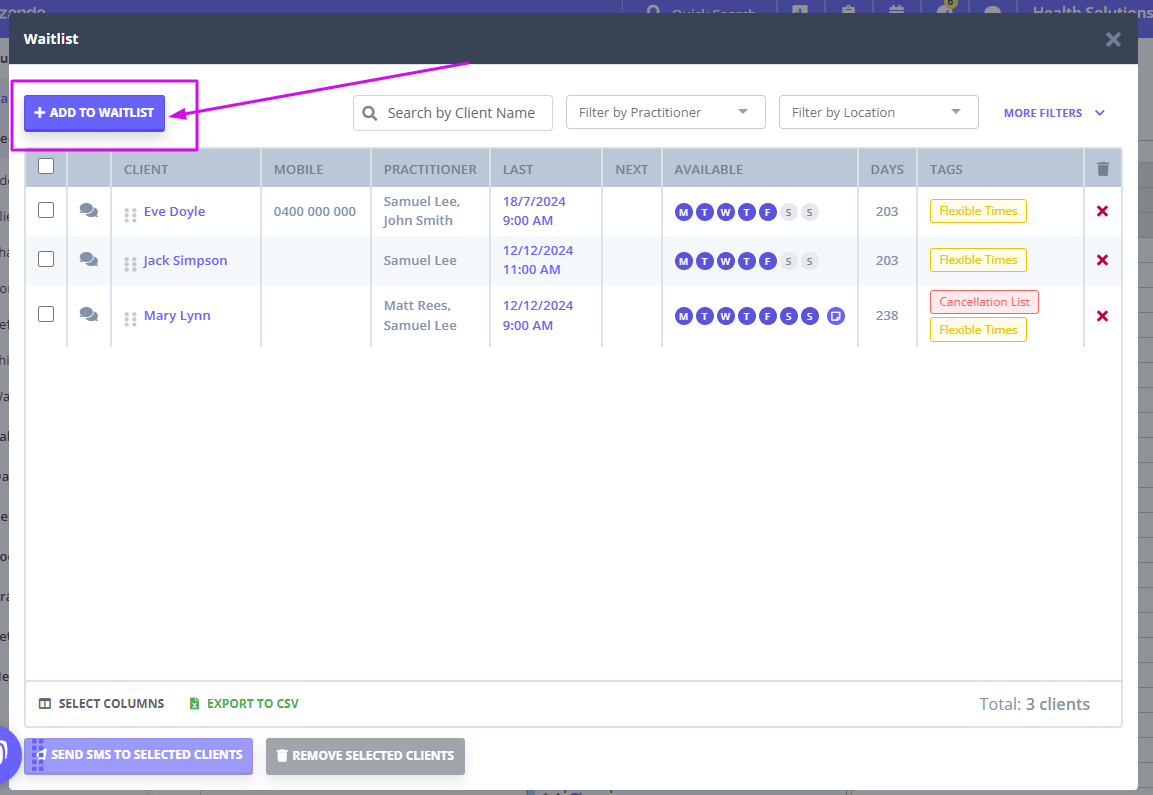
Task: Remove Jack Simpson using his red X
Action: (1102, 260)
